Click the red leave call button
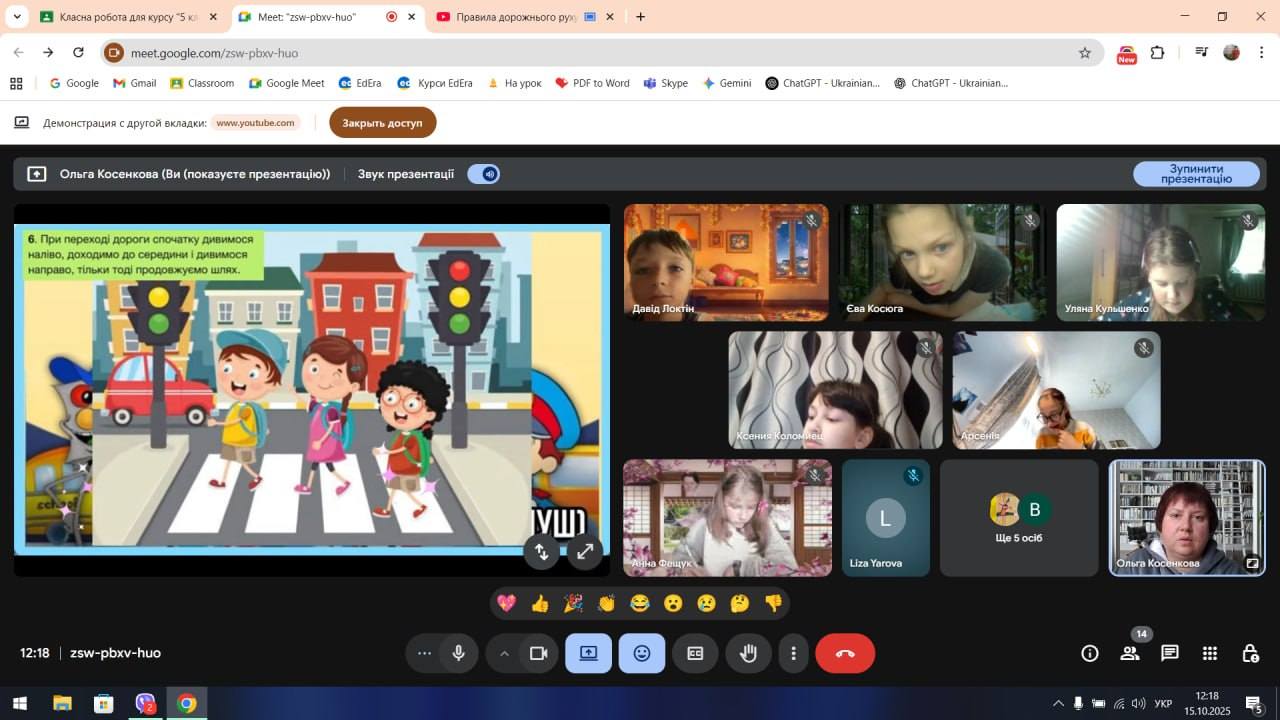This screenshot has height=720, width=1280. point(845,653)
